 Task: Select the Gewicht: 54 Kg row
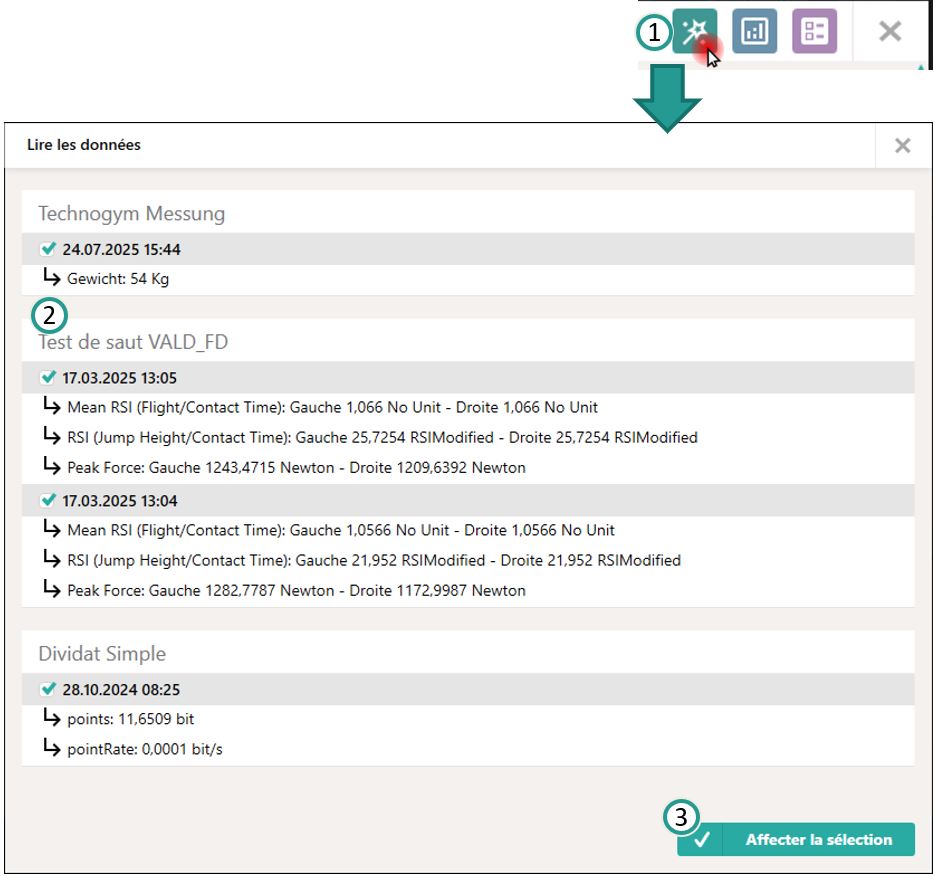tap(117, 279)
